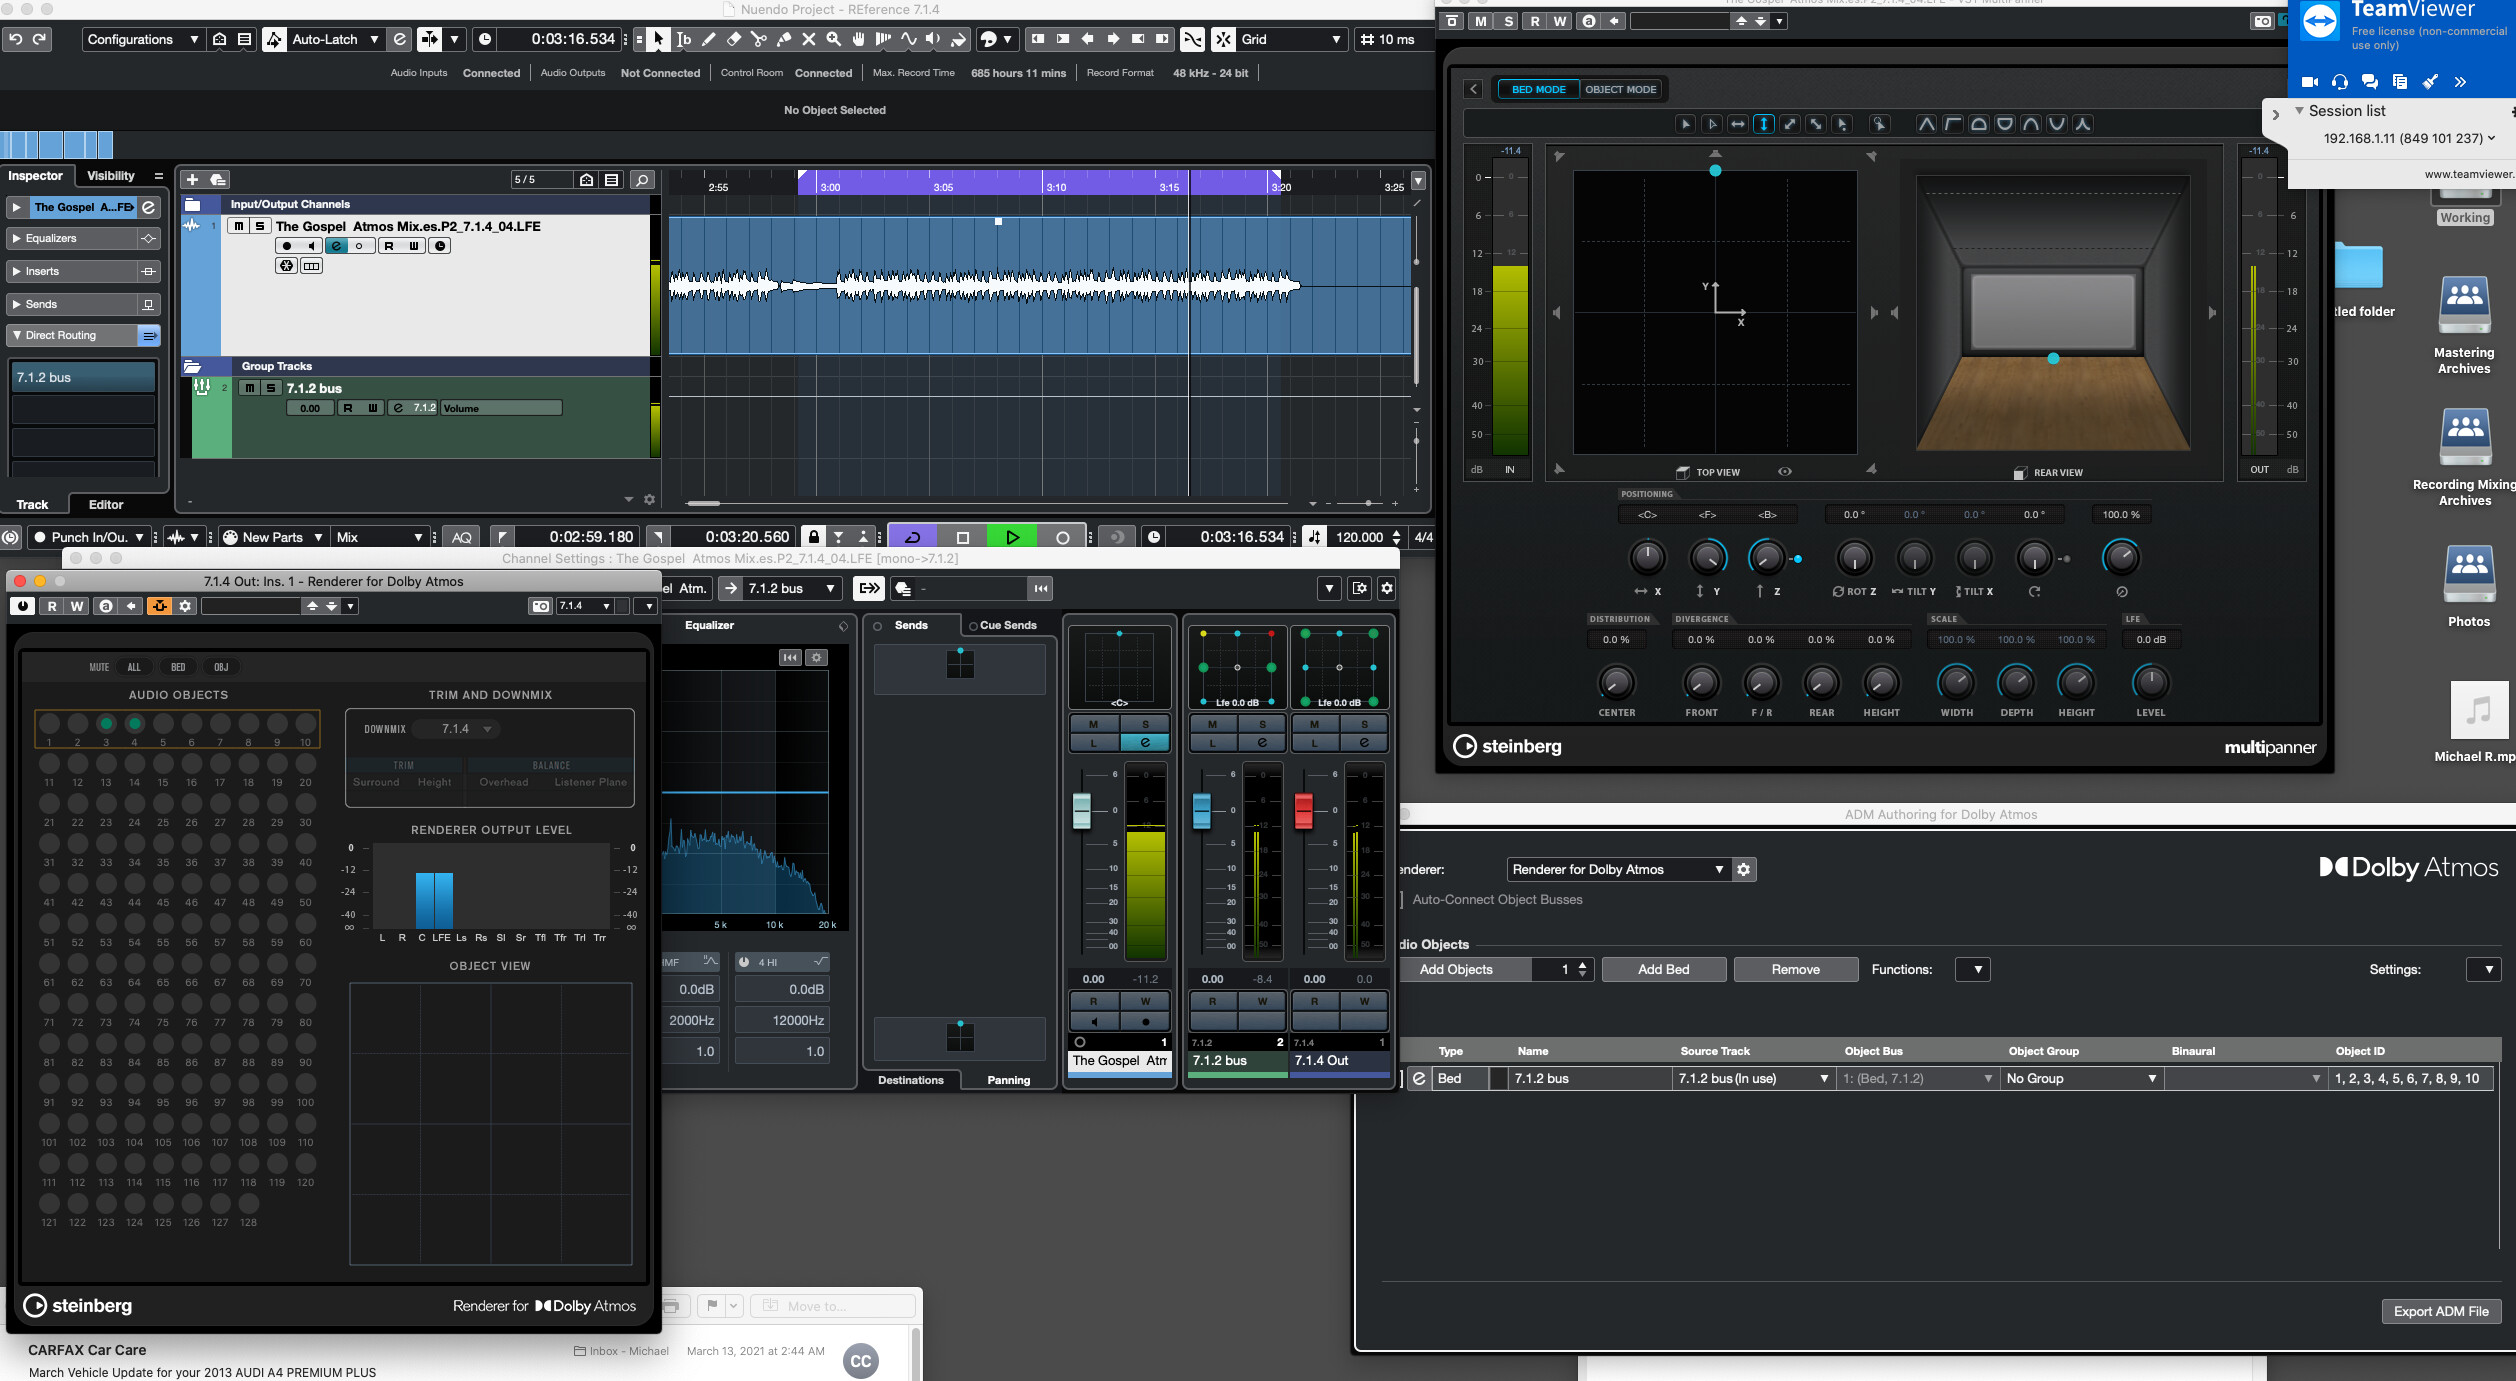The width and height of the screenshot is (2516, 1381).
Task: Click the LEVEL knob in MultiPanner LFE section
Action: pyautogui.click(x=2150, y=682)
